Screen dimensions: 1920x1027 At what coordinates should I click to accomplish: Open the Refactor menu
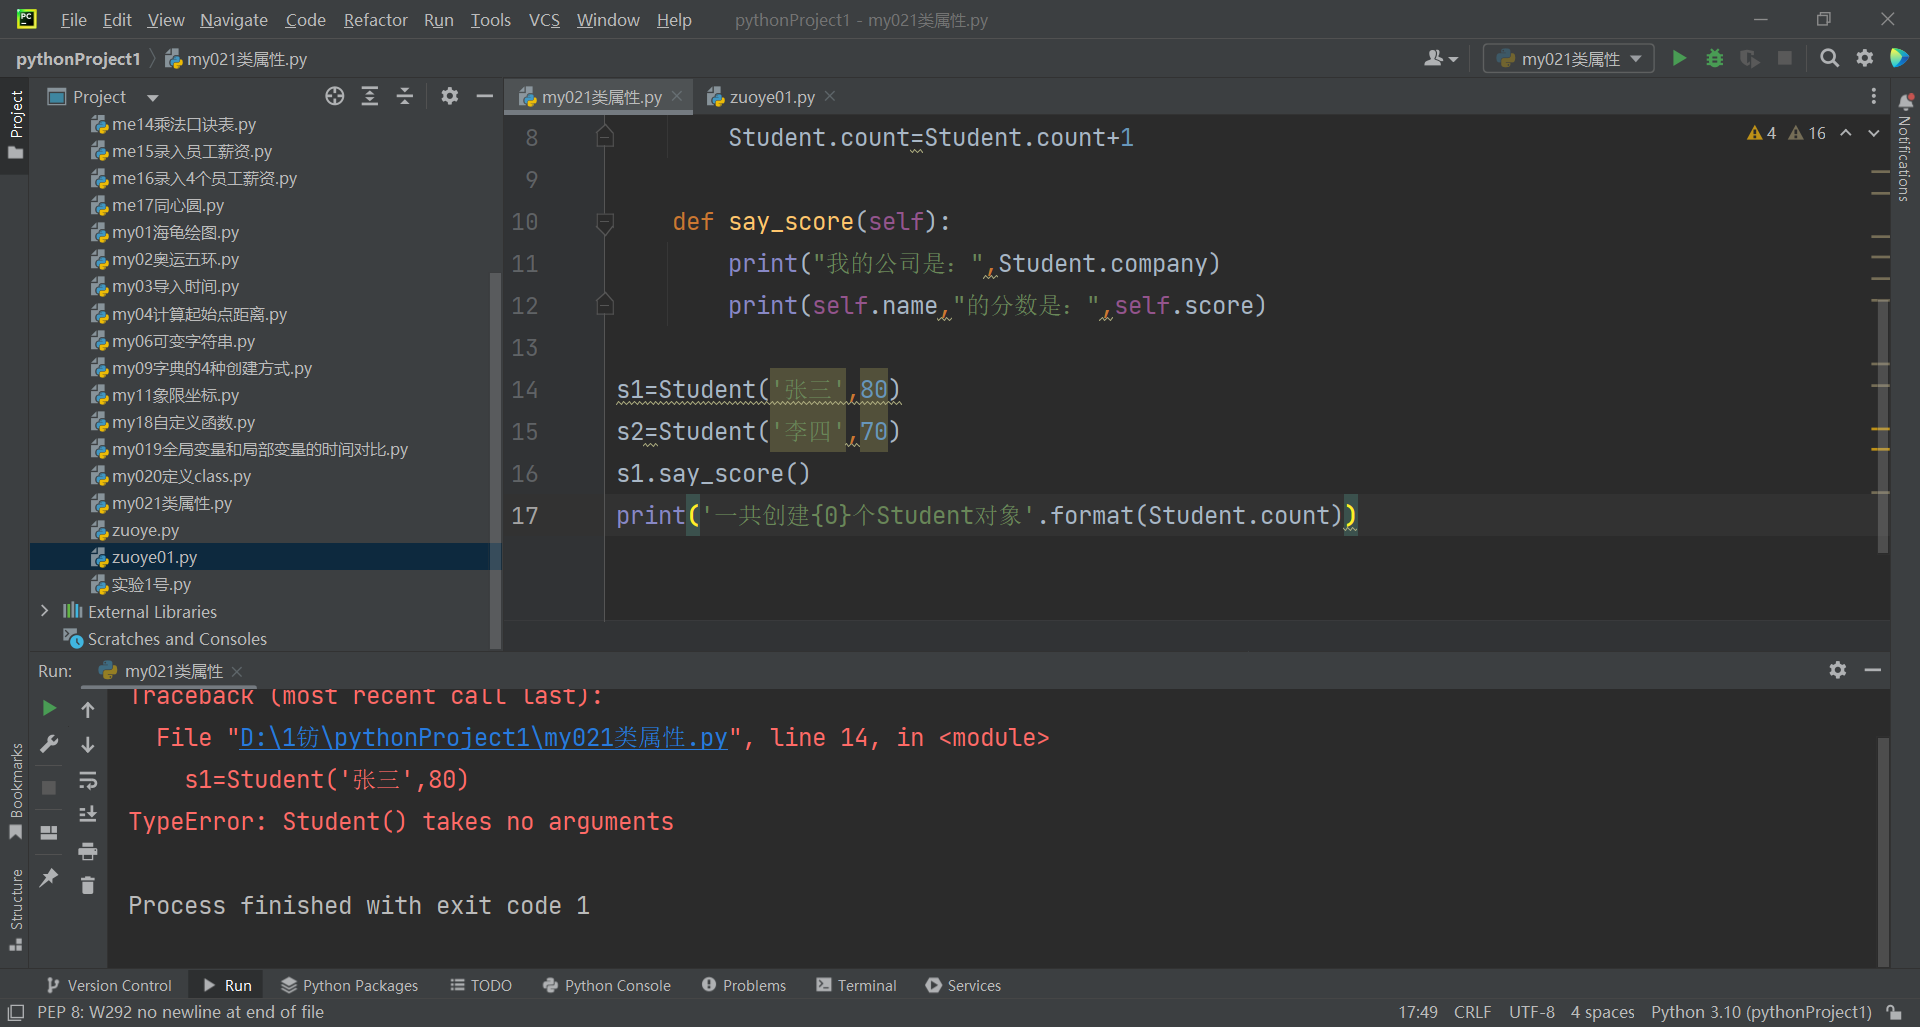click(x=375, y=20)
